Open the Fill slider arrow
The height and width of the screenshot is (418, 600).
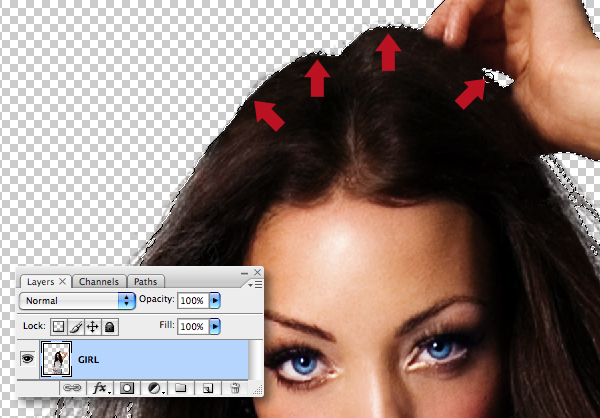tap(215, 326)
